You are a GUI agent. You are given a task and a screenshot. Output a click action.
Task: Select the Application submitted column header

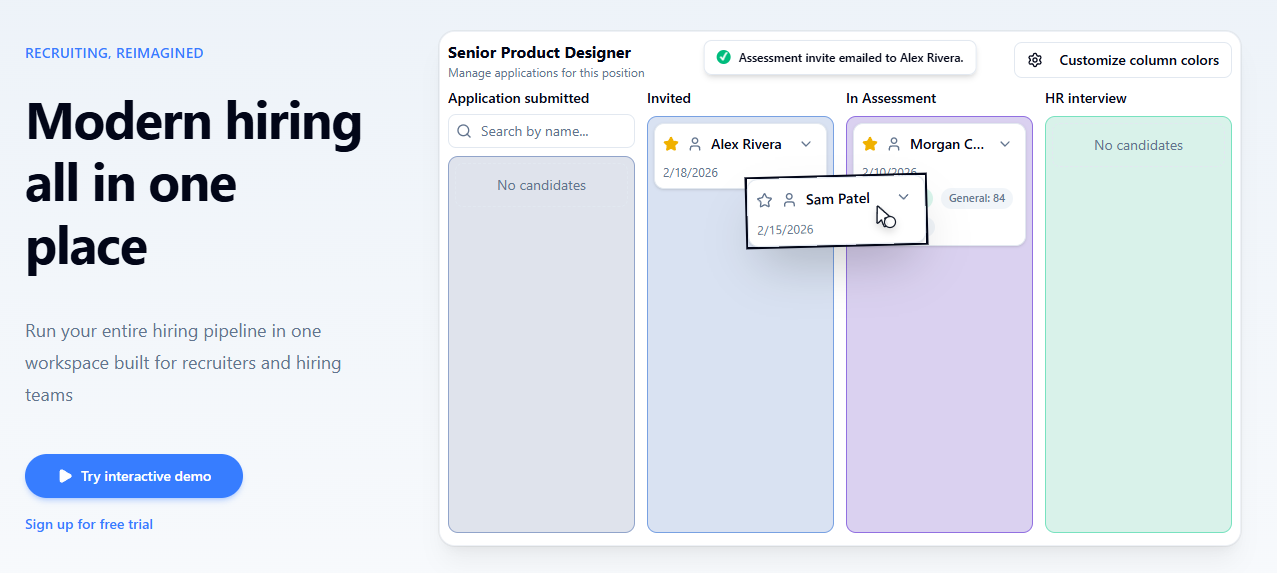(x=518, y=98)
